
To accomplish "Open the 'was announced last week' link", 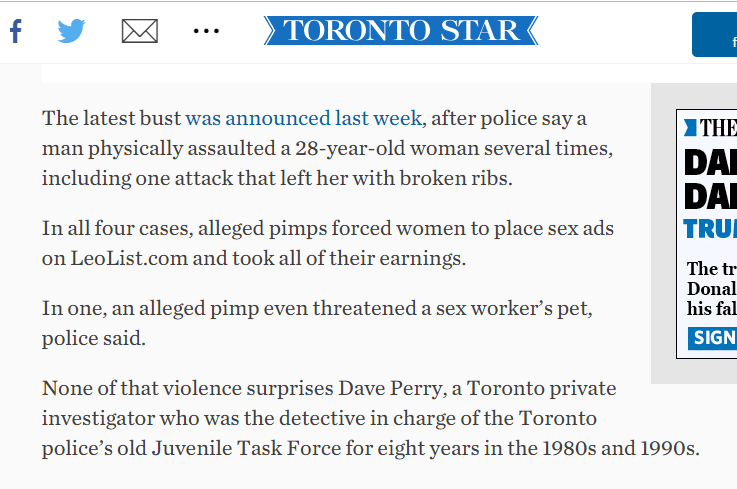I will (304, 118).
